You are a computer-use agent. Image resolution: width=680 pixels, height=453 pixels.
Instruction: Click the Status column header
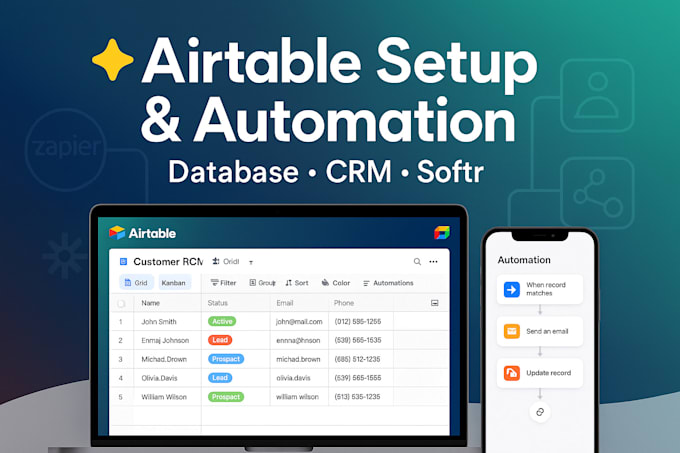(218, 303)
